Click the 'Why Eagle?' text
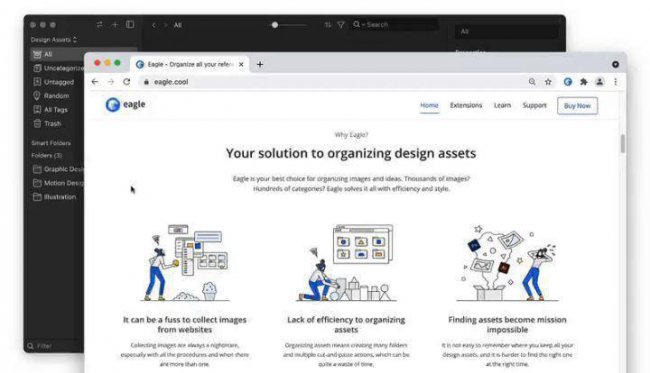This screenshot has height=373, width=650. tap(351, 134)
